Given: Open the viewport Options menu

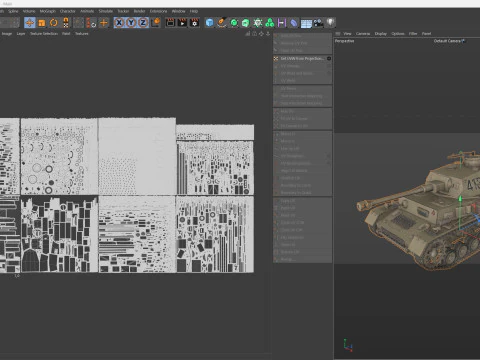Looking at the screenshot, I should (x=398, y=34).
